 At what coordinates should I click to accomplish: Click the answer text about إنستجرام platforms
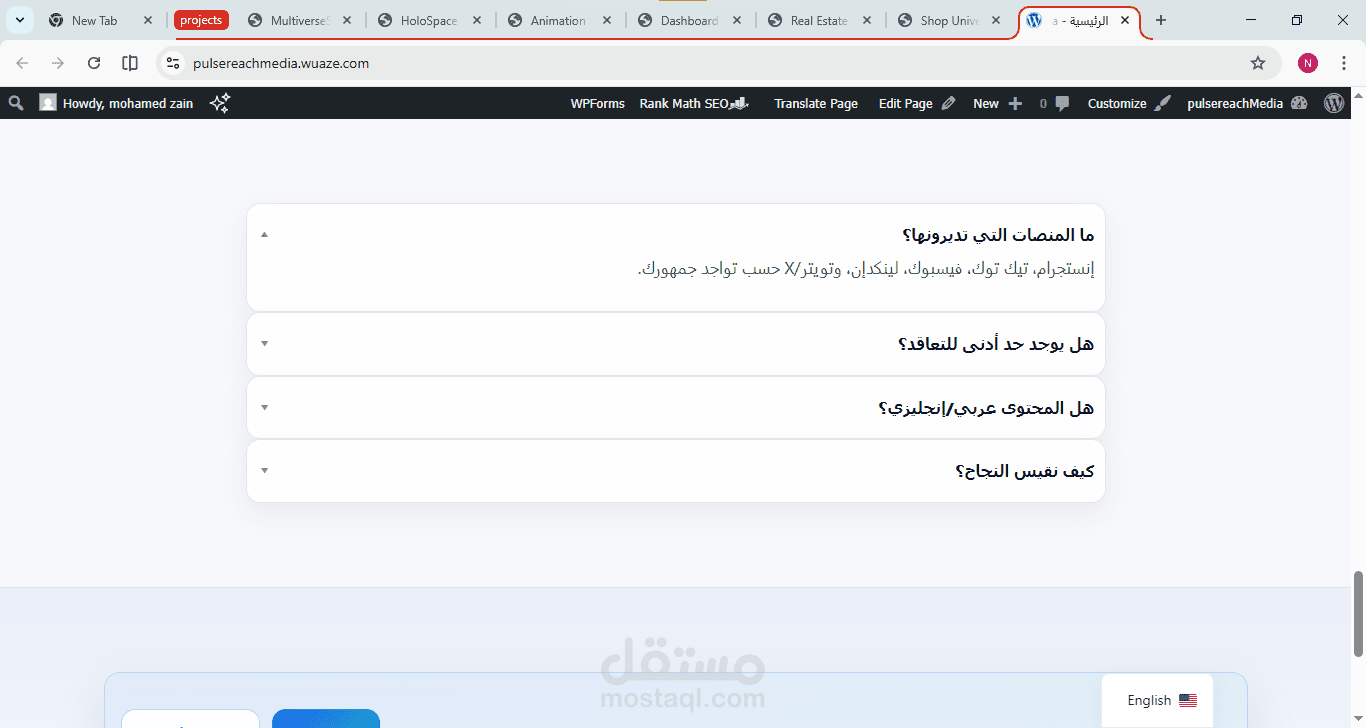866,268
